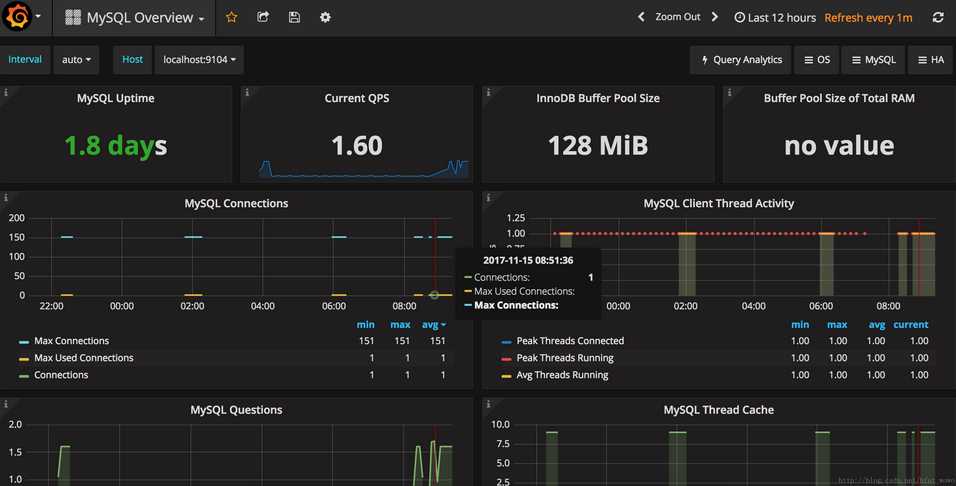
Task: Click the 1.8 days uptime value
Action: click(115, 146)
